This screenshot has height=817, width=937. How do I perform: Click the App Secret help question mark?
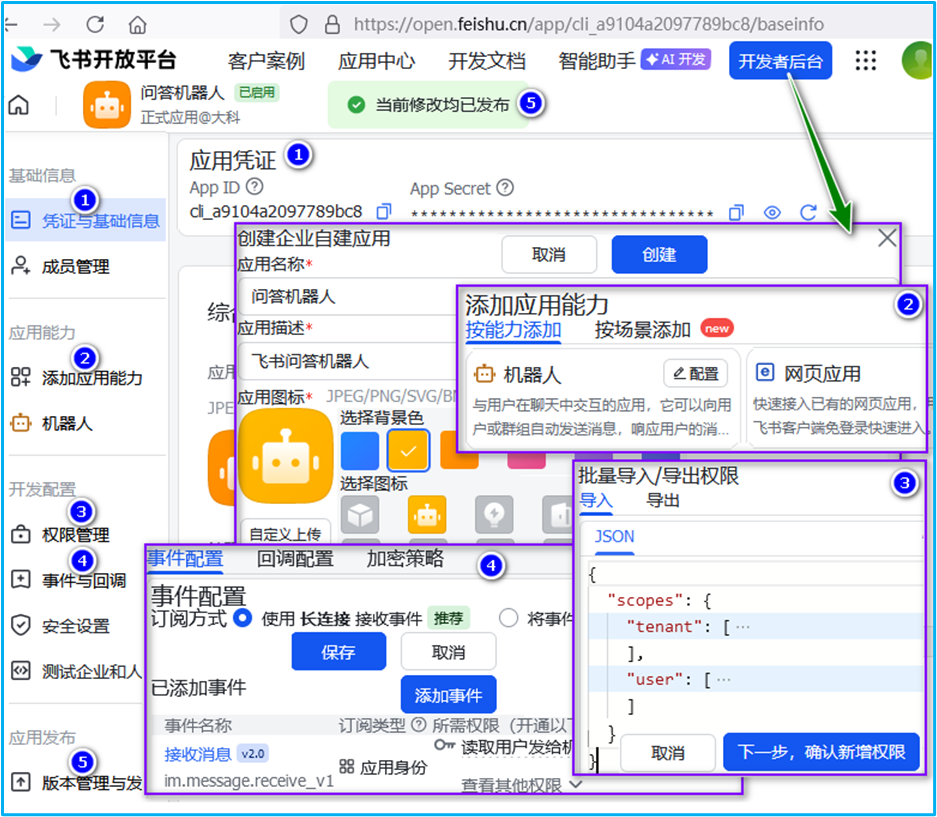pyautogui.click(x=505, y=188)
